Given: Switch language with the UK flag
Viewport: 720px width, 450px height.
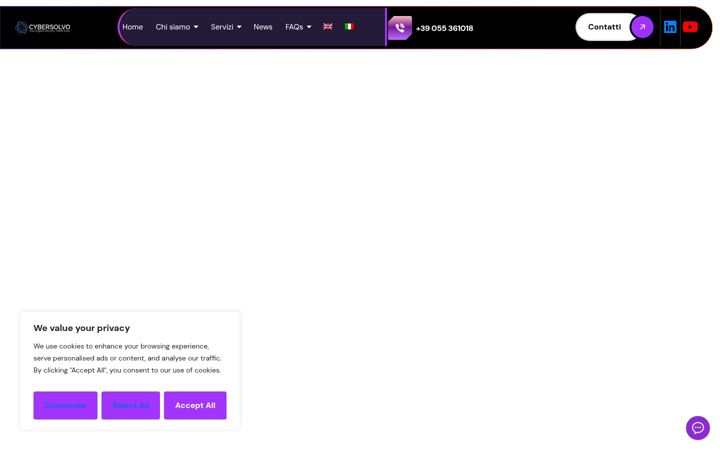Looking at the screenshot, I should coord(327,27).
